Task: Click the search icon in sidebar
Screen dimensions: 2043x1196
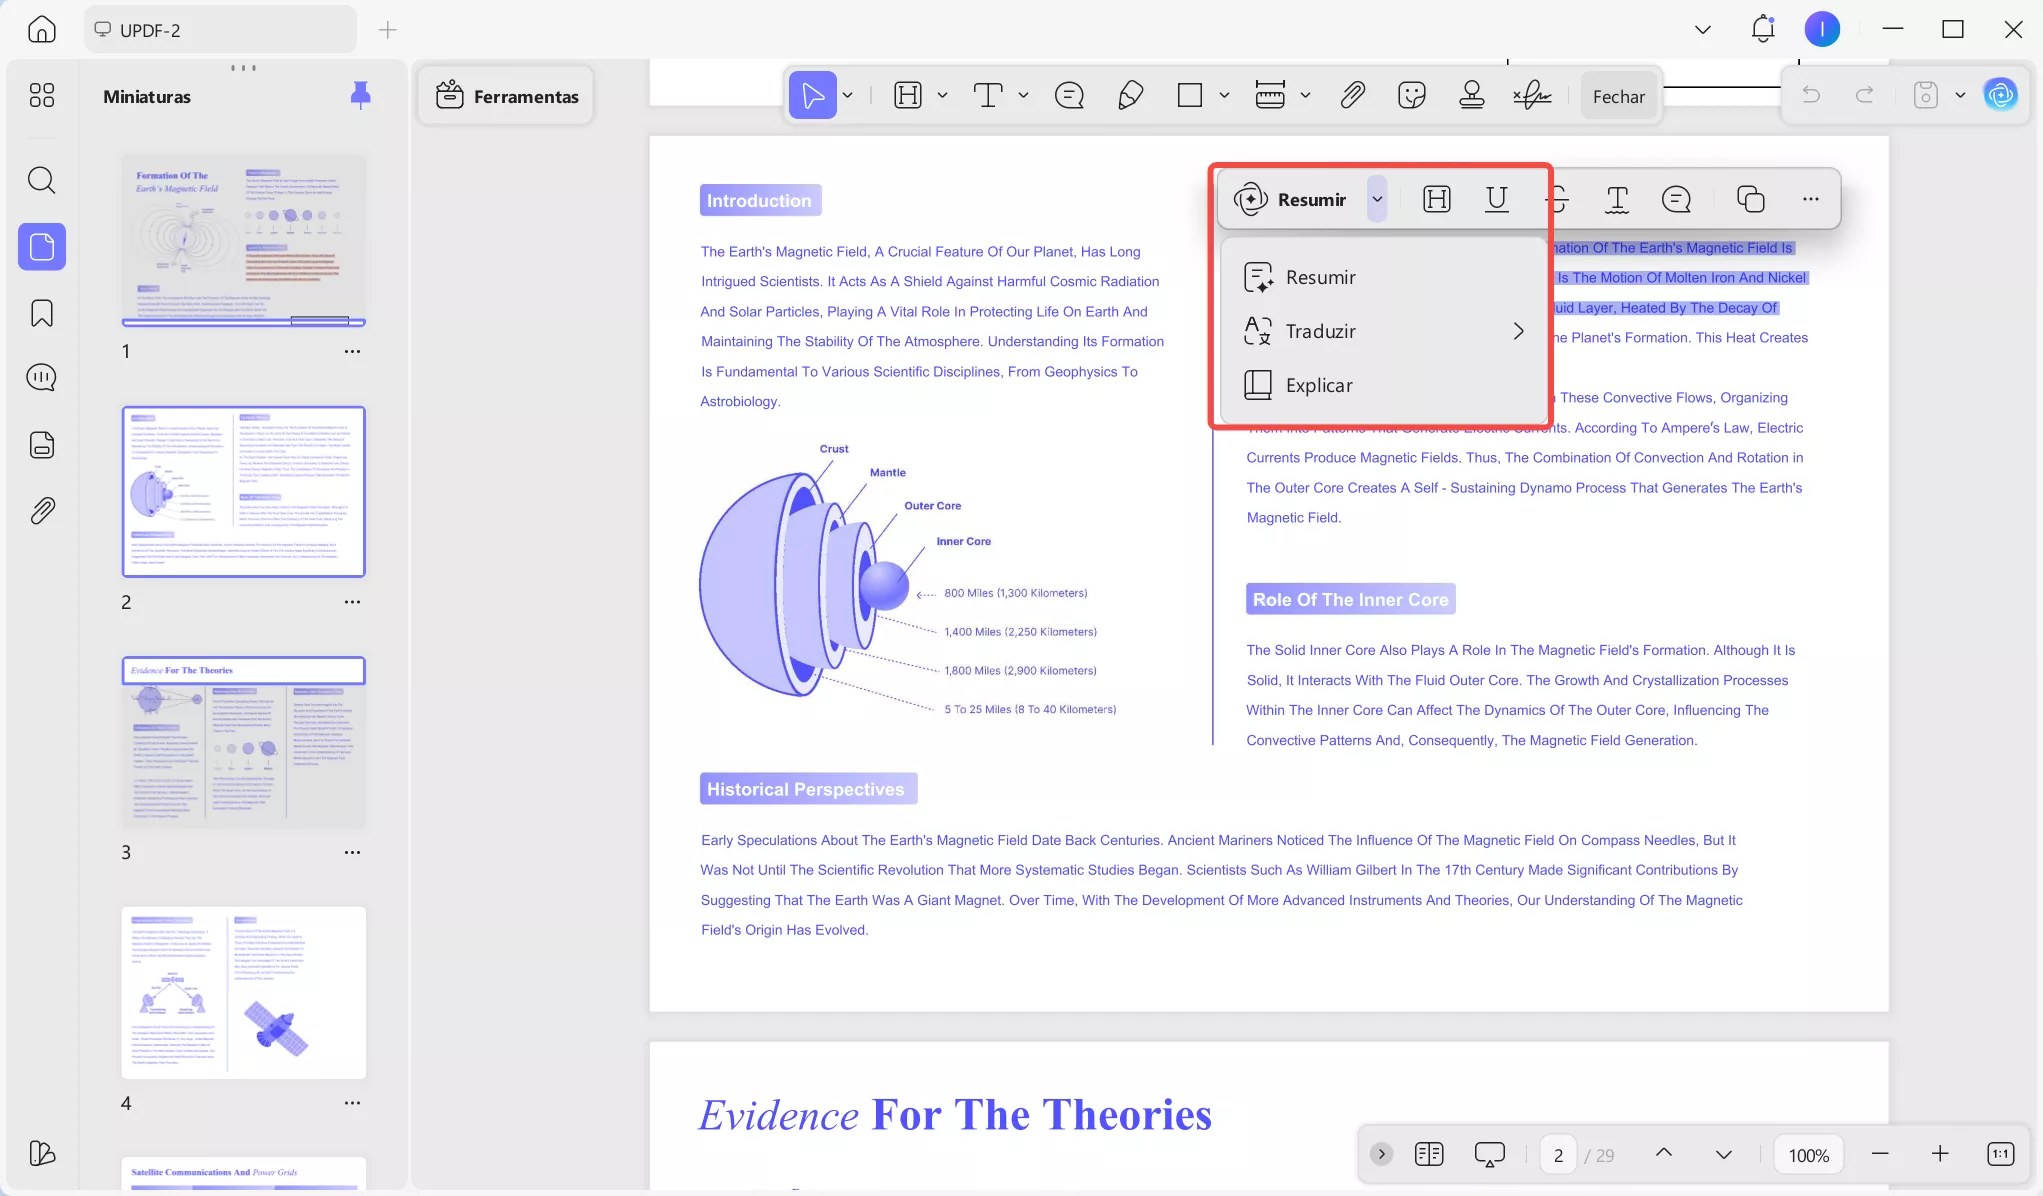Action: 42,181
